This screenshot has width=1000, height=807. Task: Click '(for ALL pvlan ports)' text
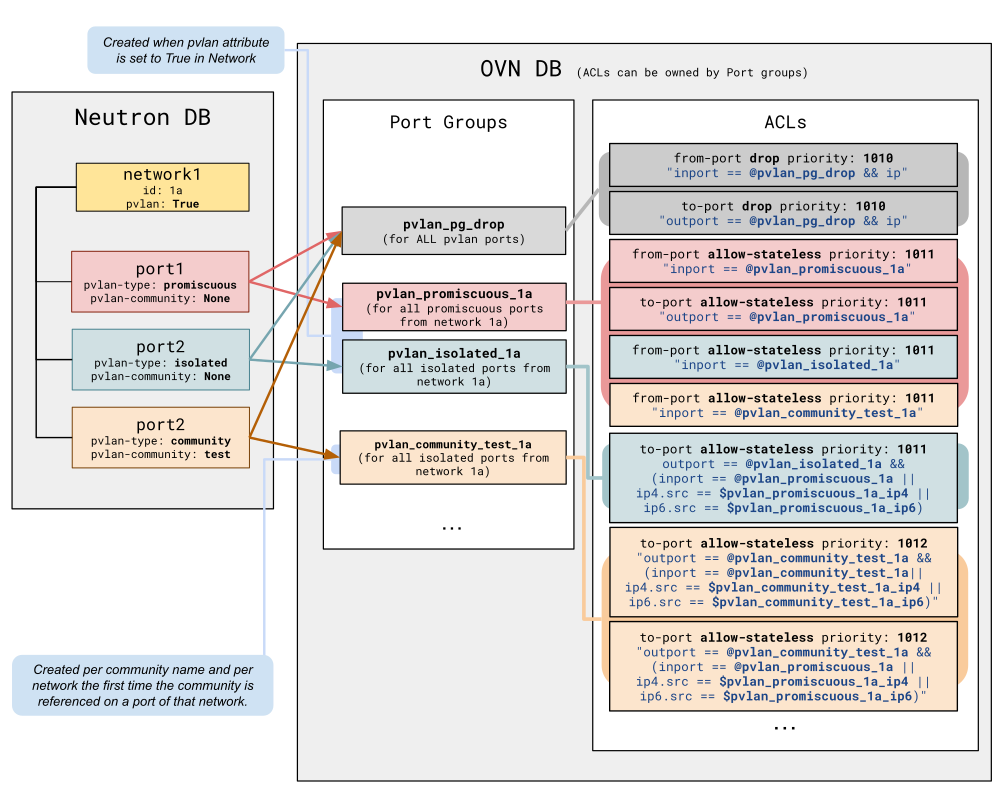point(453,239)
